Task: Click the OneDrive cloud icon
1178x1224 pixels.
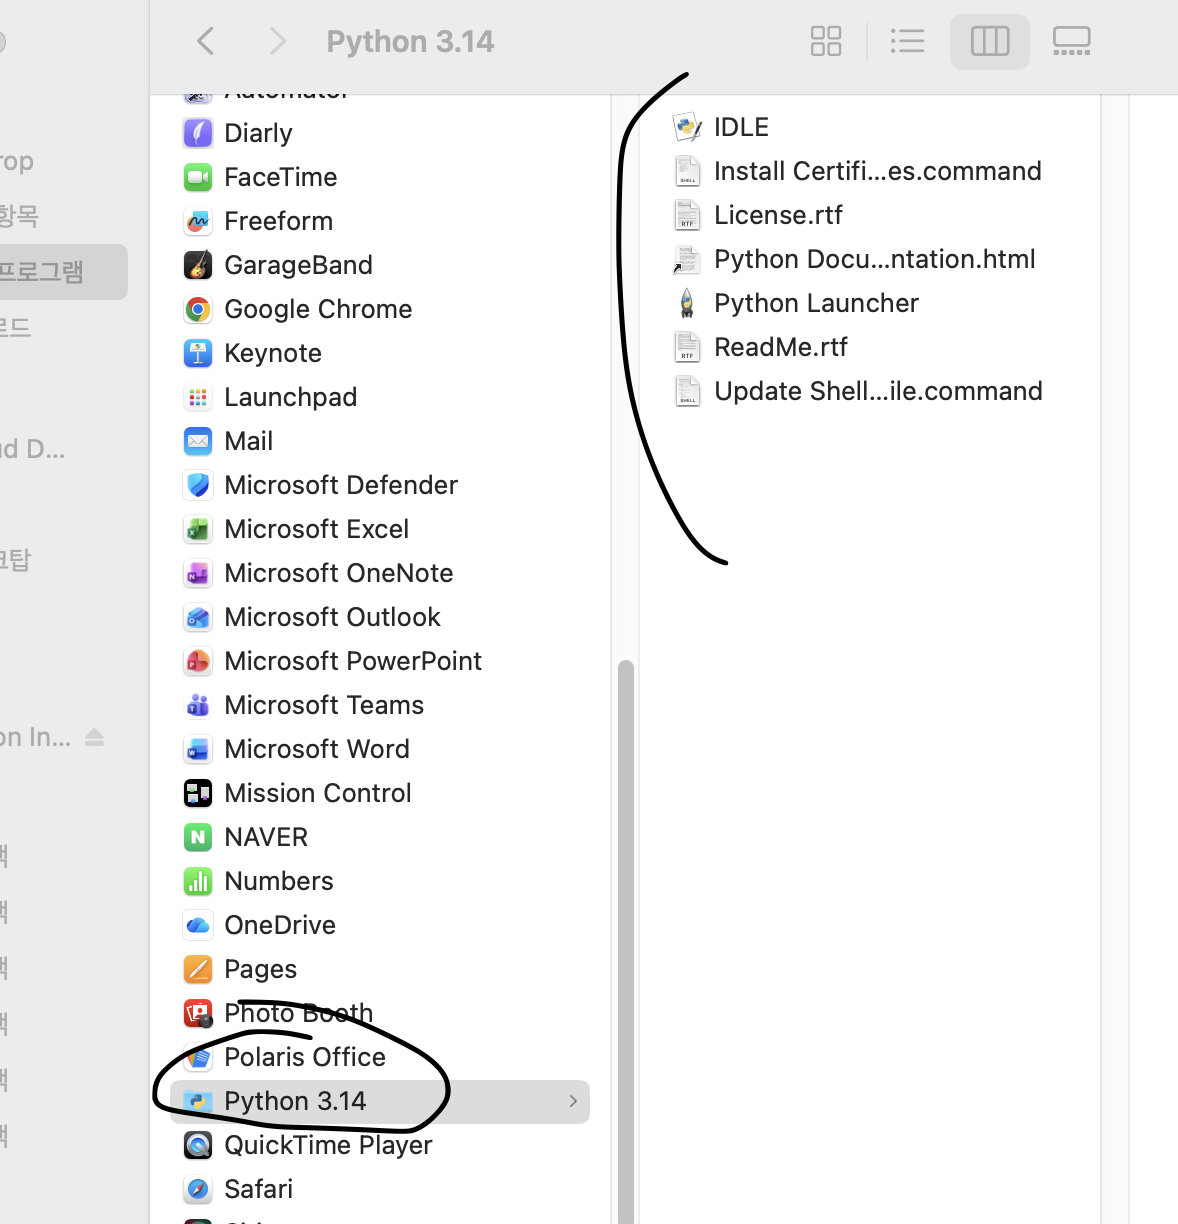Action: 198,925
